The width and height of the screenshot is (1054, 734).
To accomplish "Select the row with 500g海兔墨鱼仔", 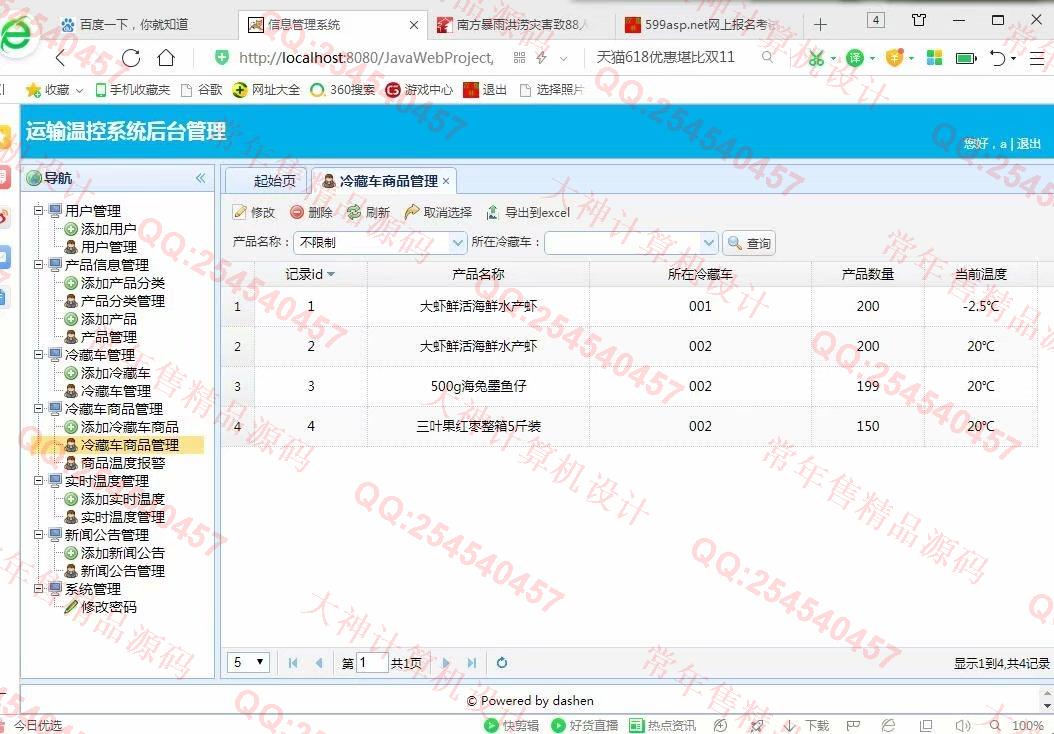I will 629,386.
